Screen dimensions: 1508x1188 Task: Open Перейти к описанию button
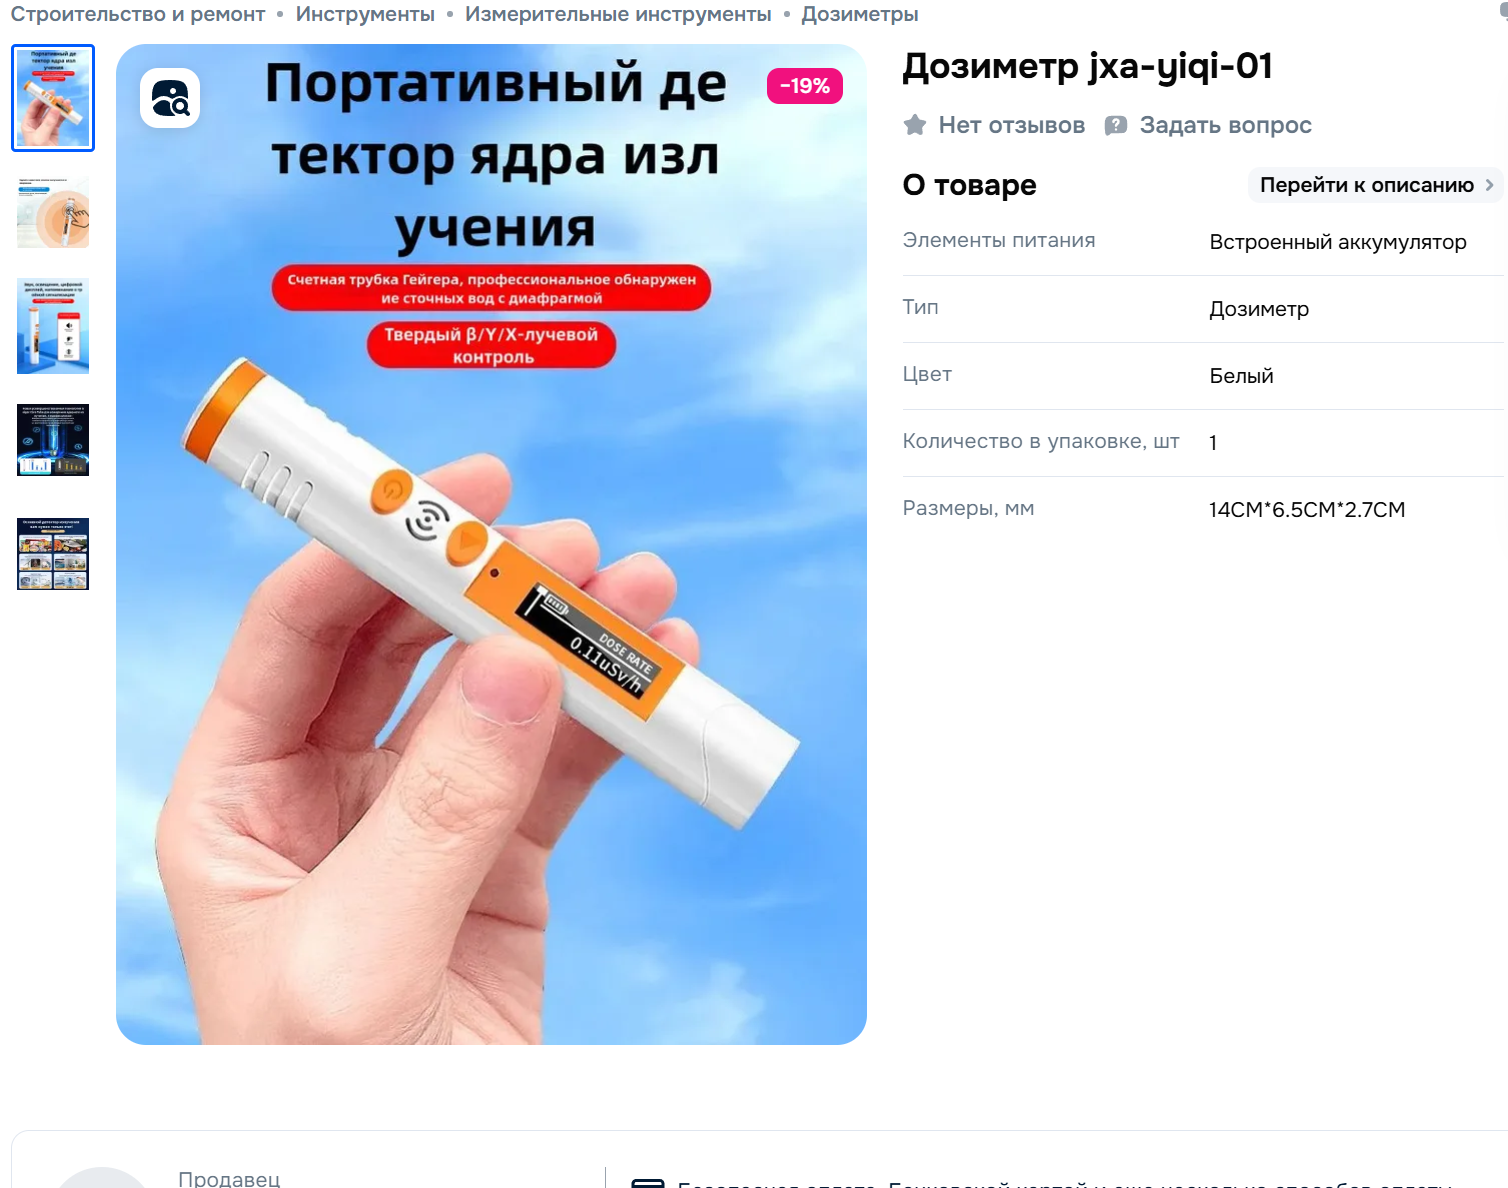pyautogui.click(x=1375, y=185)
